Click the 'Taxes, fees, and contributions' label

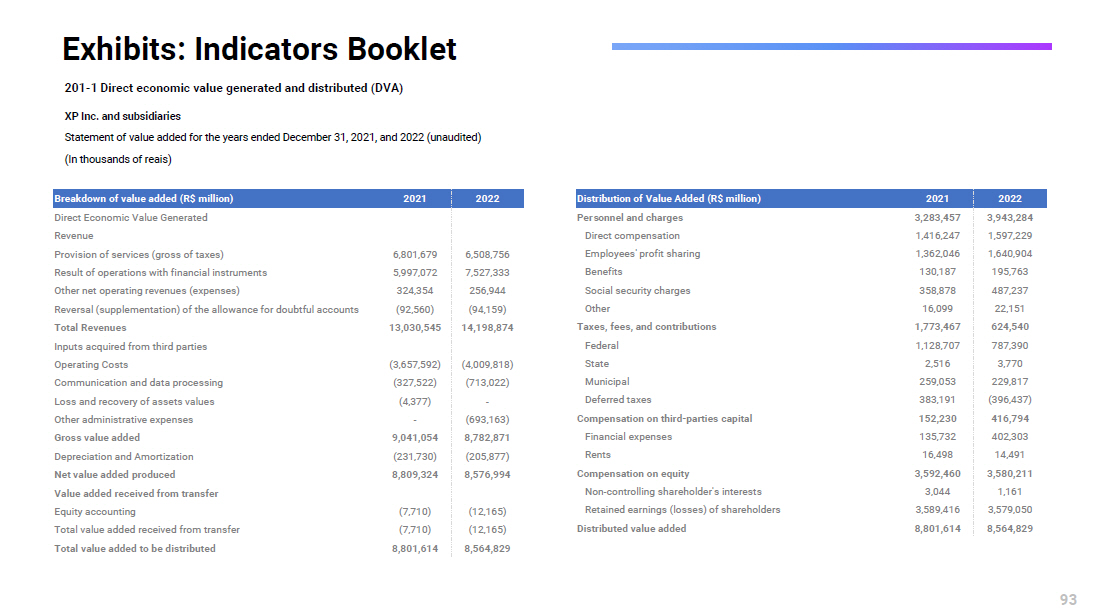[x=646, y=327]
